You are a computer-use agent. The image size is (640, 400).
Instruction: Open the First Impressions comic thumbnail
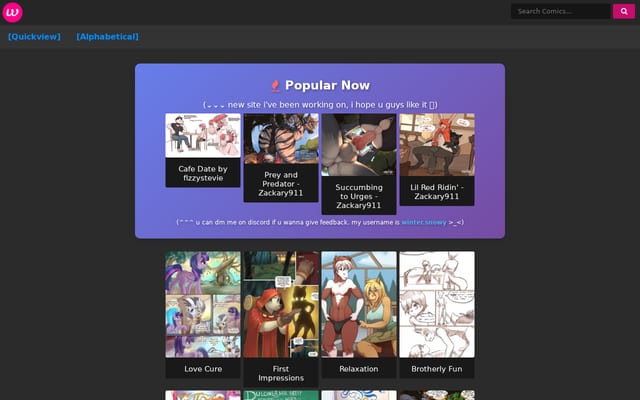pyautogui.click(x=281, y=304)
